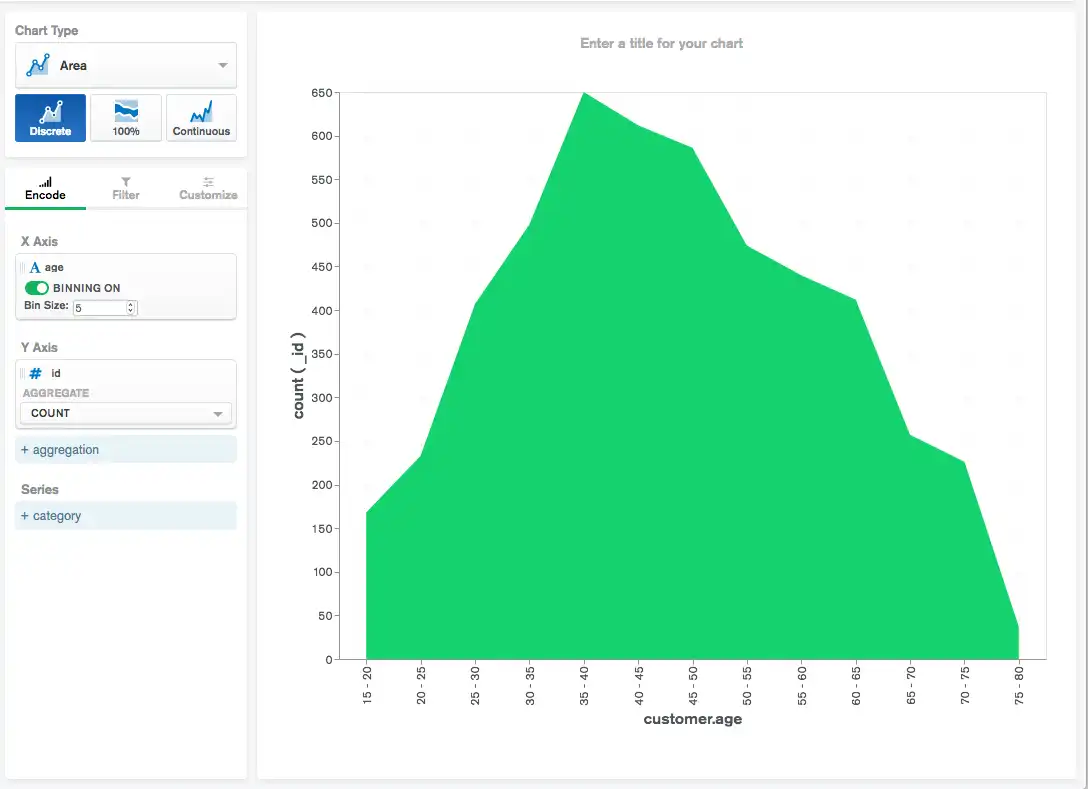Deselect the active Discrete mode button
The width and height of the screenshot is (1088, 789).
pos(49,116)
